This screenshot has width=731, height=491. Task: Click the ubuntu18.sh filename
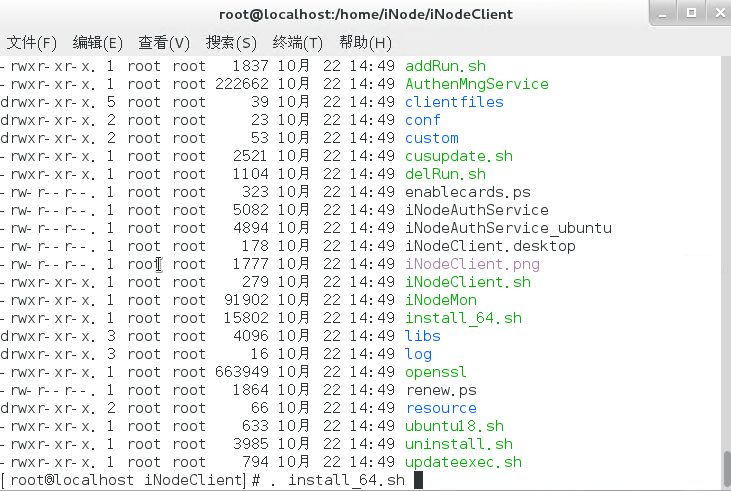pos(454,427)
